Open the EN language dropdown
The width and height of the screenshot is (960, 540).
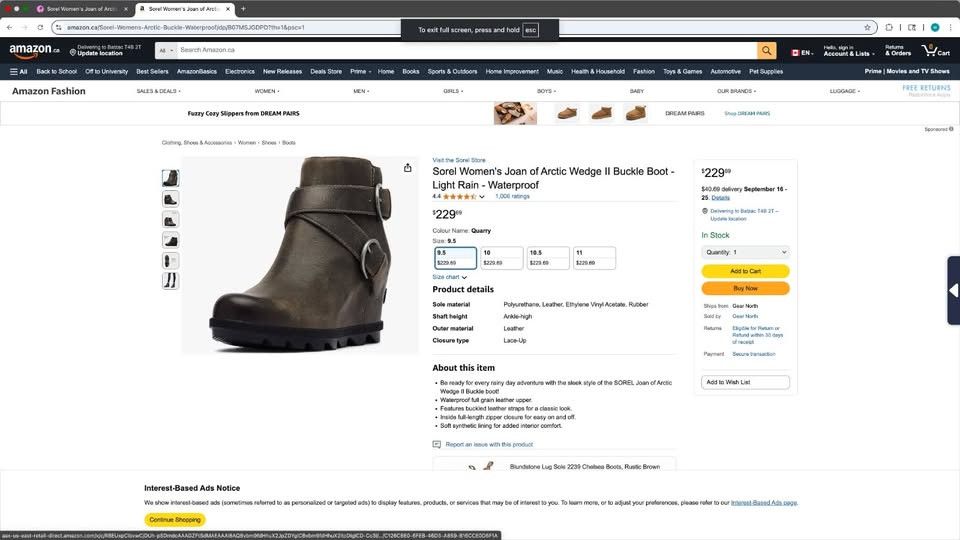tap(802, 53)
